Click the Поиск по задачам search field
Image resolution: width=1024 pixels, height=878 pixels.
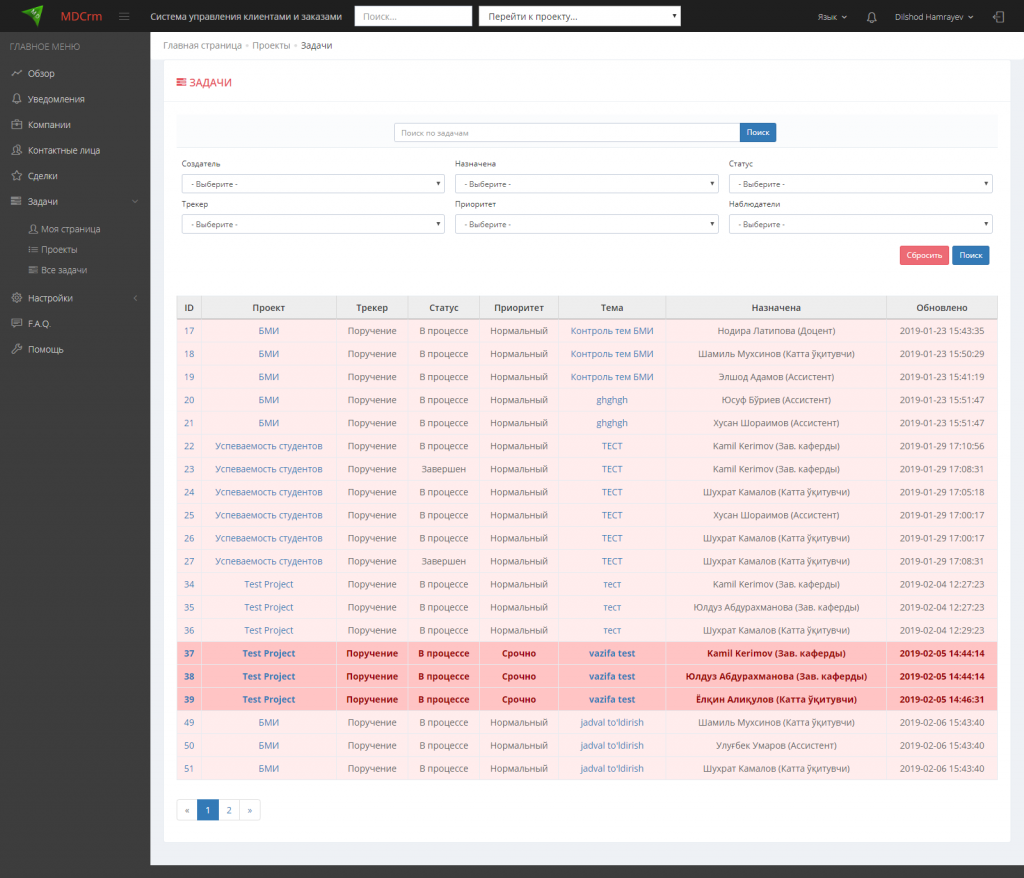click(x=566, y=132)
